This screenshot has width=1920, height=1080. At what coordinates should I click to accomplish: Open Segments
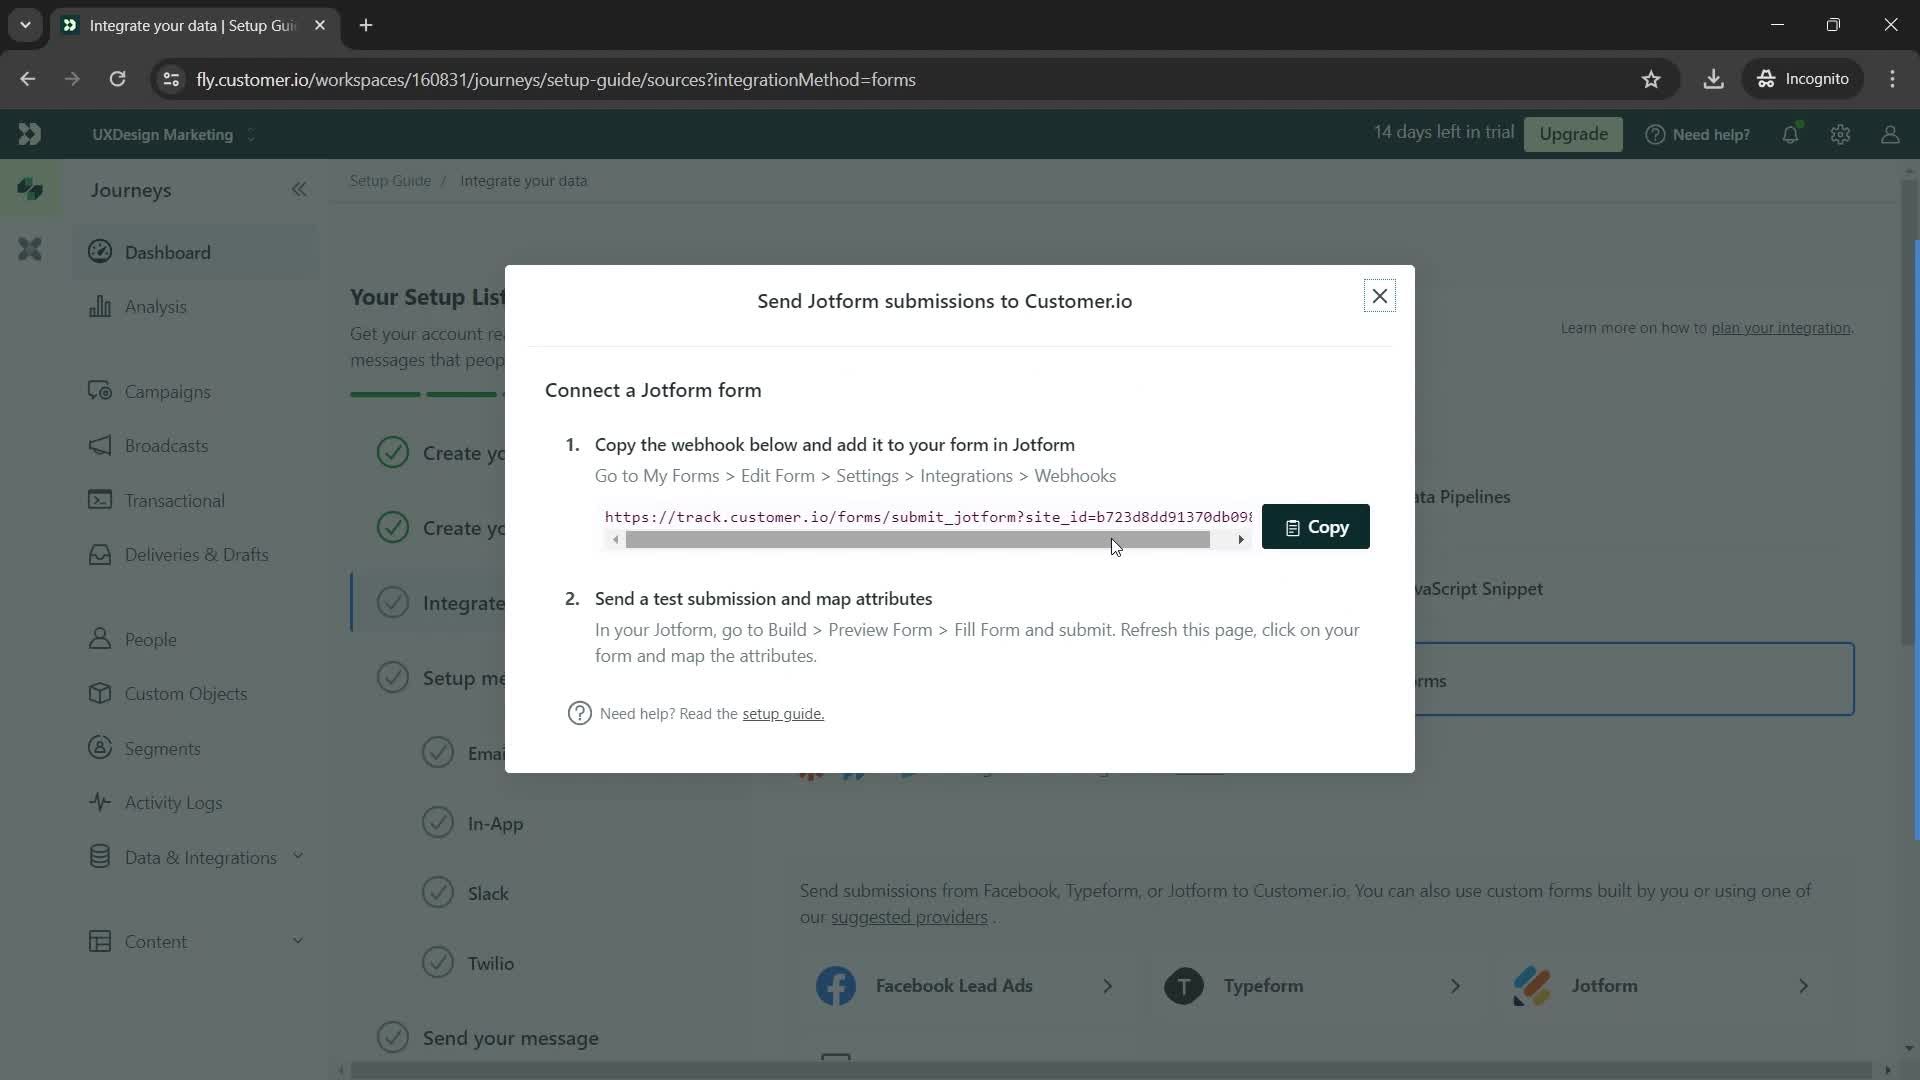(x=195, y=749)
